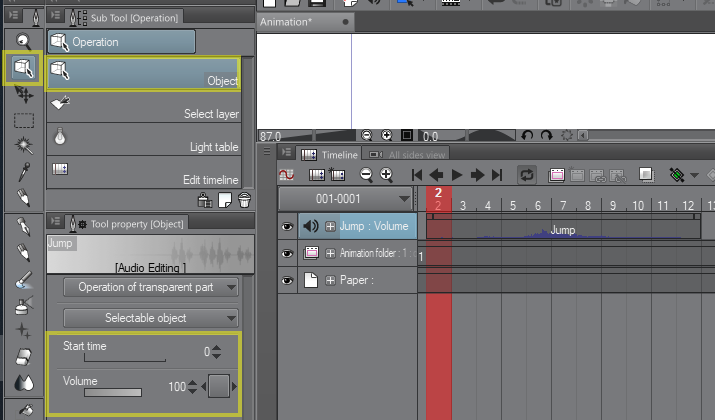Click the Start time stepper arrows
This screenshot has width=715, height=420.
coord(217,352)
